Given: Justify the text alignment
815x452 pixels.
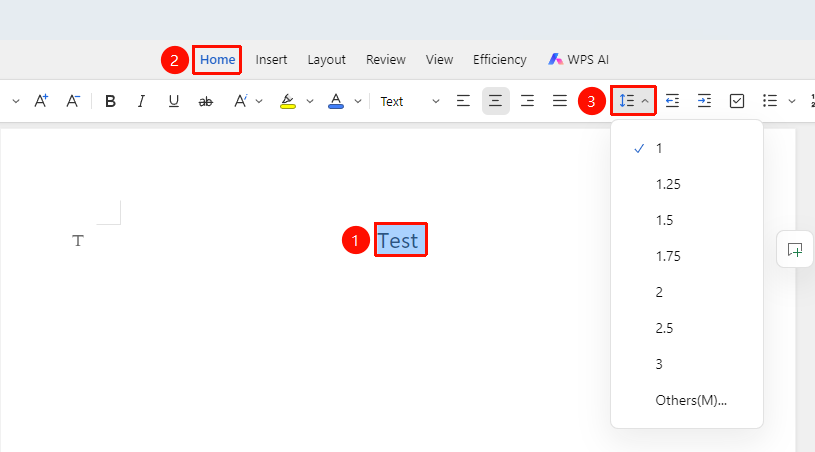Looking at the screenshot, I should [560, 101].
